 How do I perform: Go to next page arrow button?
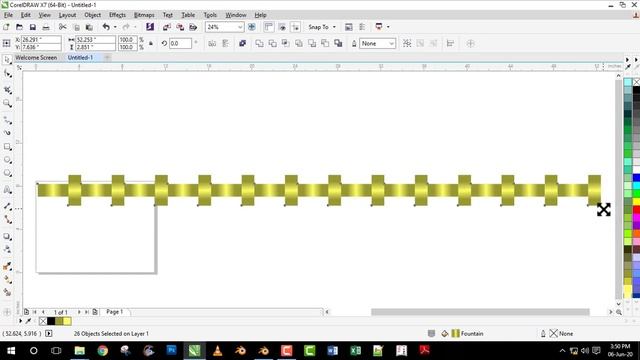click(x=79, y=312)
